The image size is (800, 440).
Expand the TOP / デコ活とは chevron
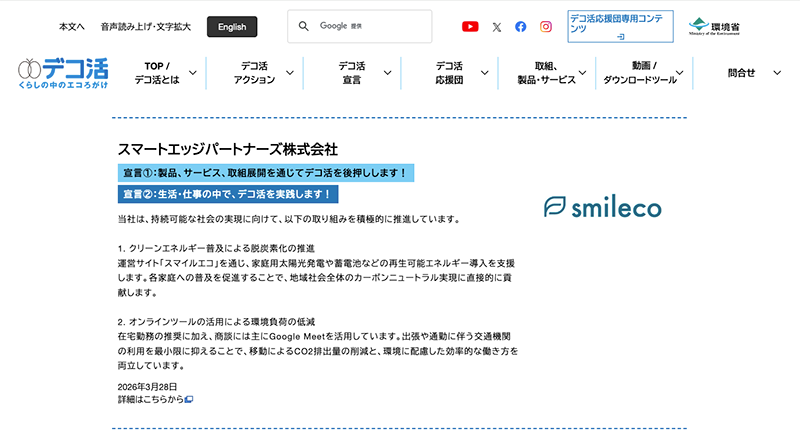coord(193,72)
